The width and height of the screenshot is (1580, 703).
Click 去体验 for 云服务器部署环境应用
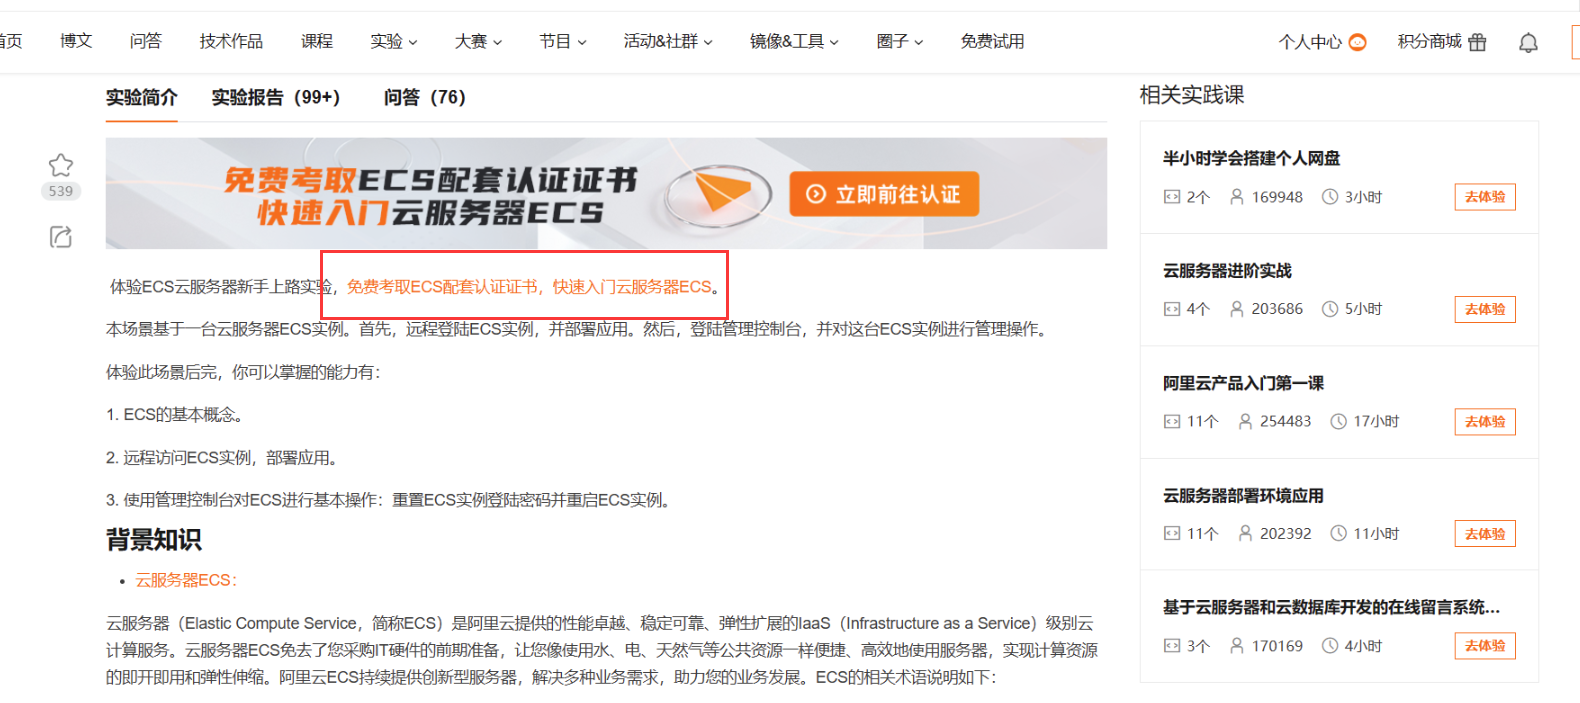(x=1485, y=534)
